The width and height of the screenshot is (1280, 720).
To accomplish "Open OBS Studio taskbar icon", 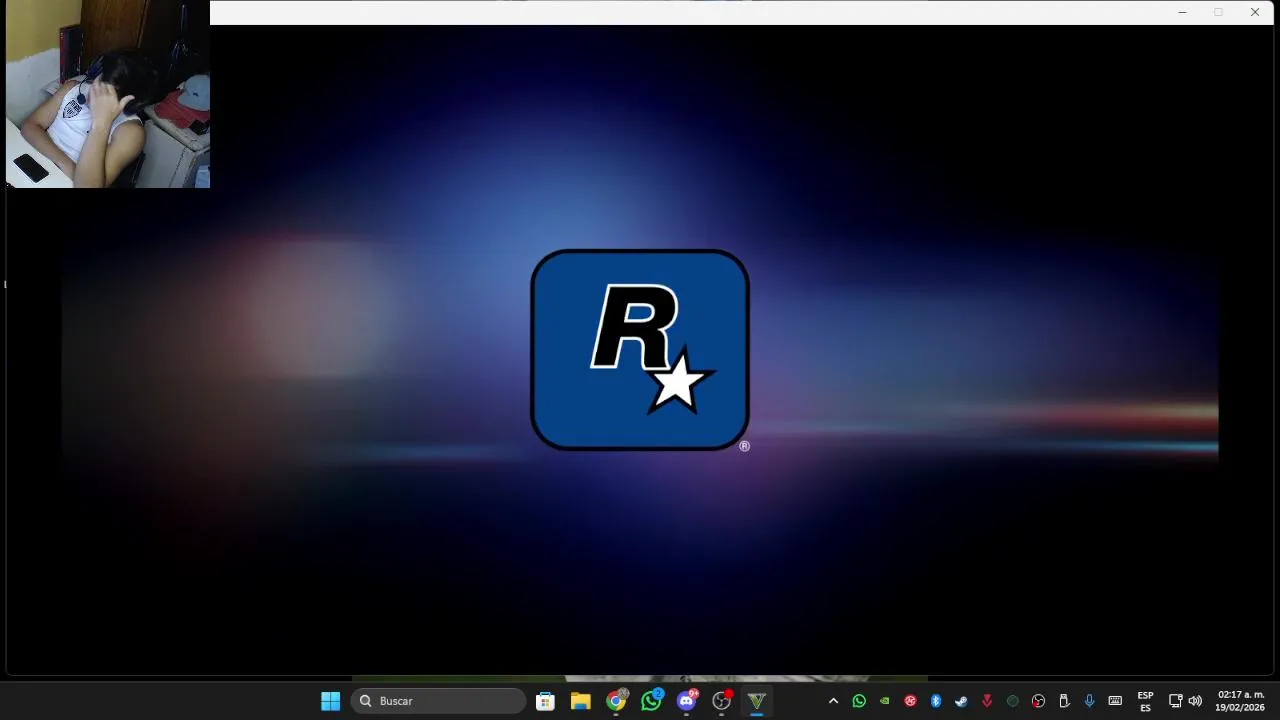I will pyautogui.click(x=721, y=701).
